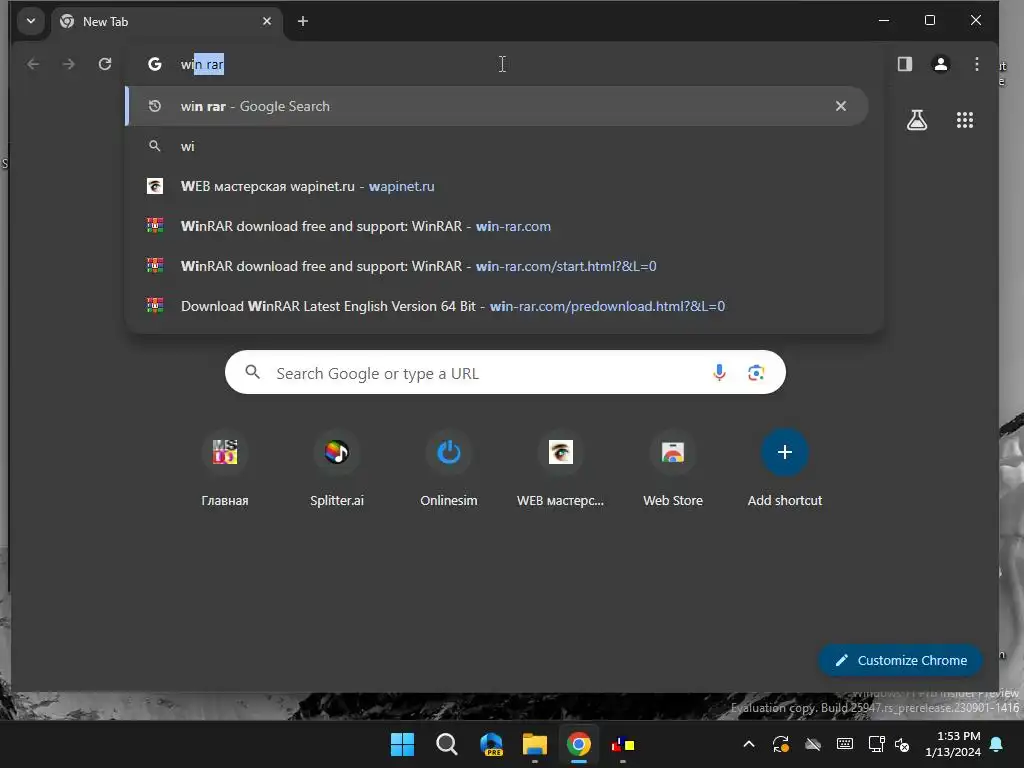Click the magnifier icon beside 'wi'
This screenshot has height=768, width=1024.
pyautogui.click(x=155, y=146)
